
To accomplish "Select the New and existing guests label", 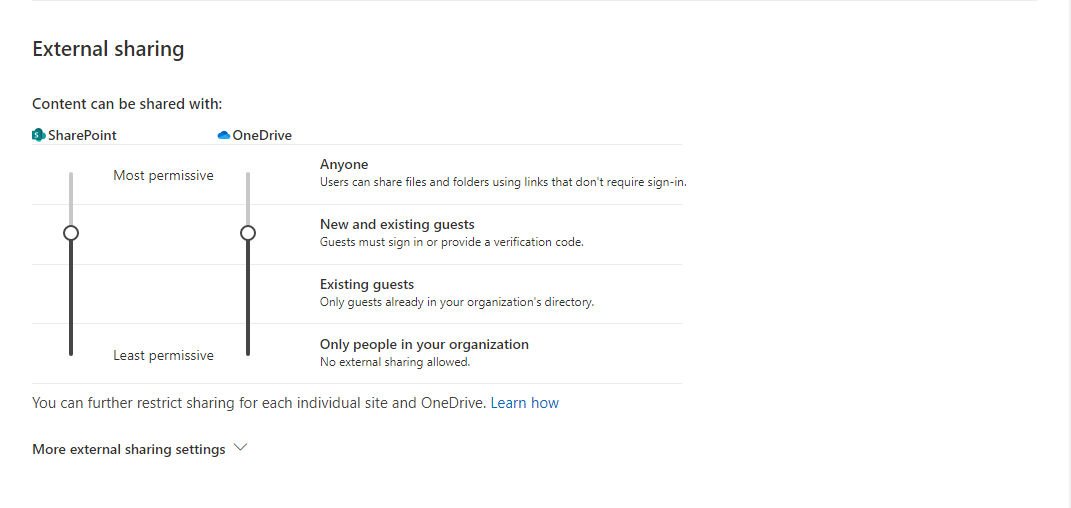I will click(398, 225).
